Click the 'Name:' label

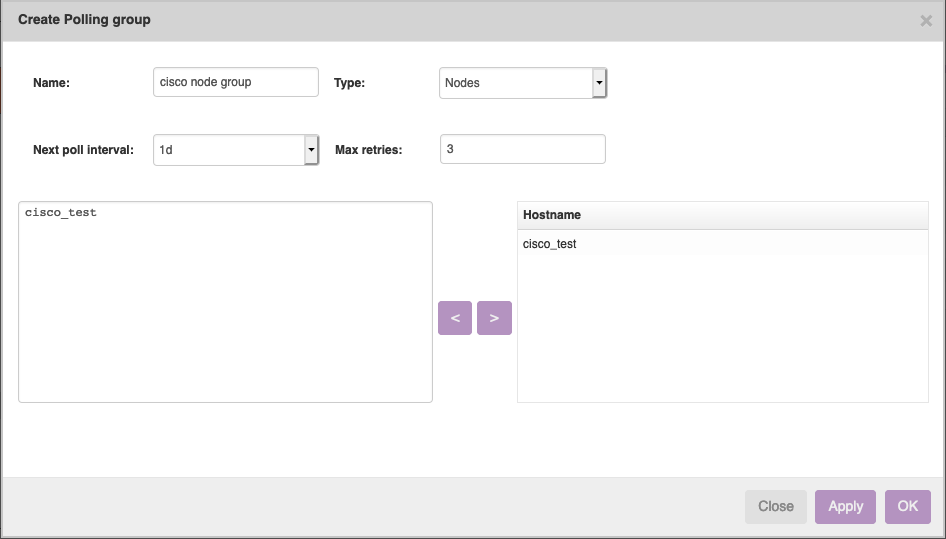(51, 83)
